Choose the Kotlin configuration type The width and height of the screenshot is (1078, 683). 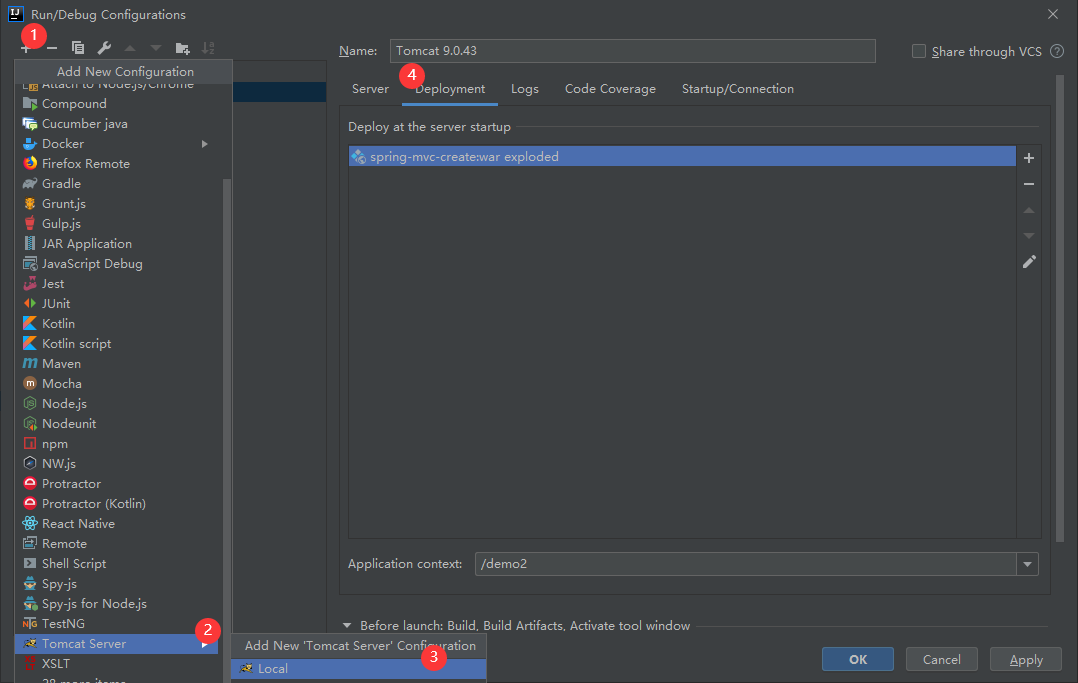(117, 323)
